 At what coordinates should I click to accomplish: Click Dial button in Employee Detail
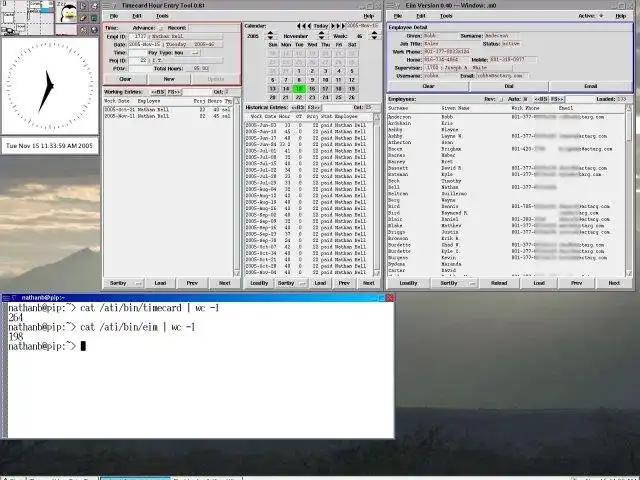(509, 86)
